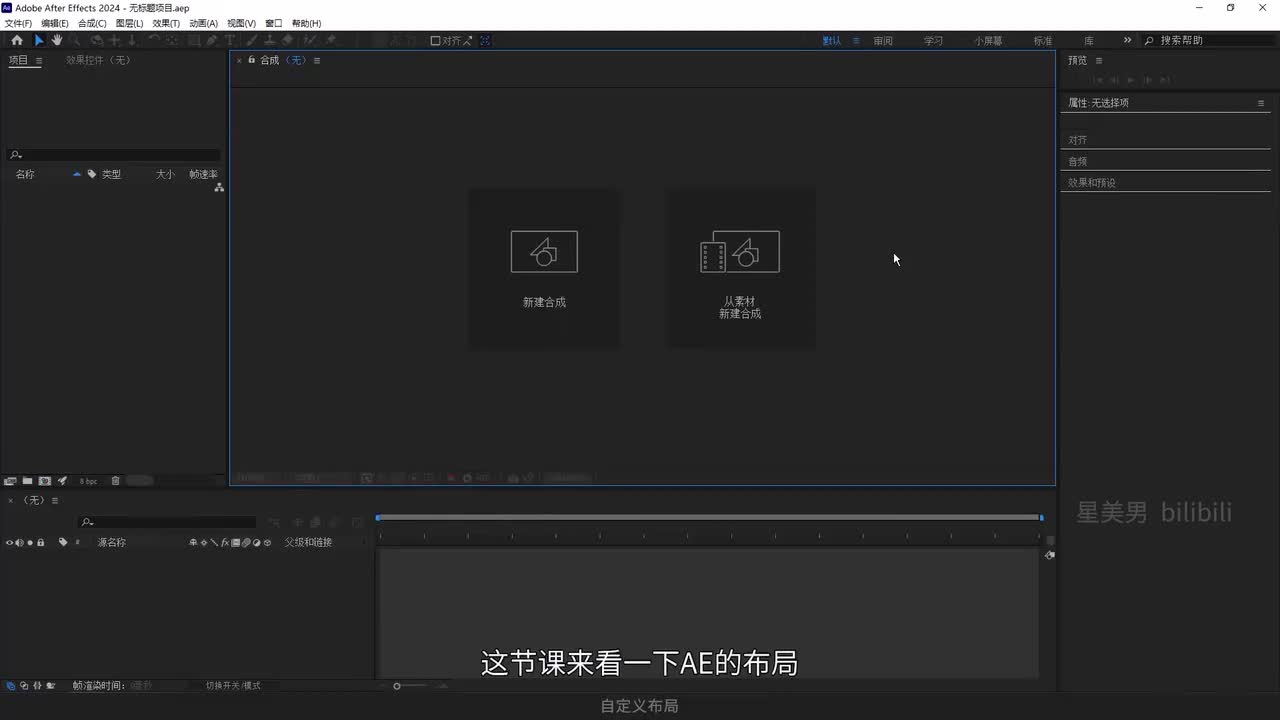Viewport: 1280px width, 720px height.
Task: Sort project items by 大小 column
Action: pyautogui.click(x=165, y=174)
